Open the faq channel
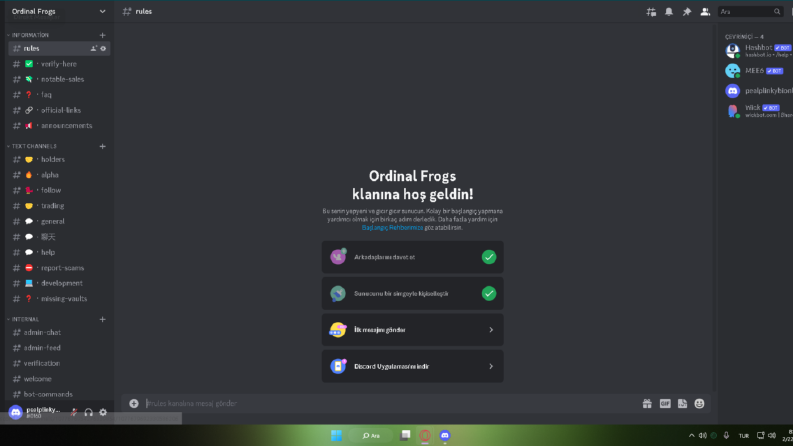Screen dimensions: 793x446 (x=59, y=95)
